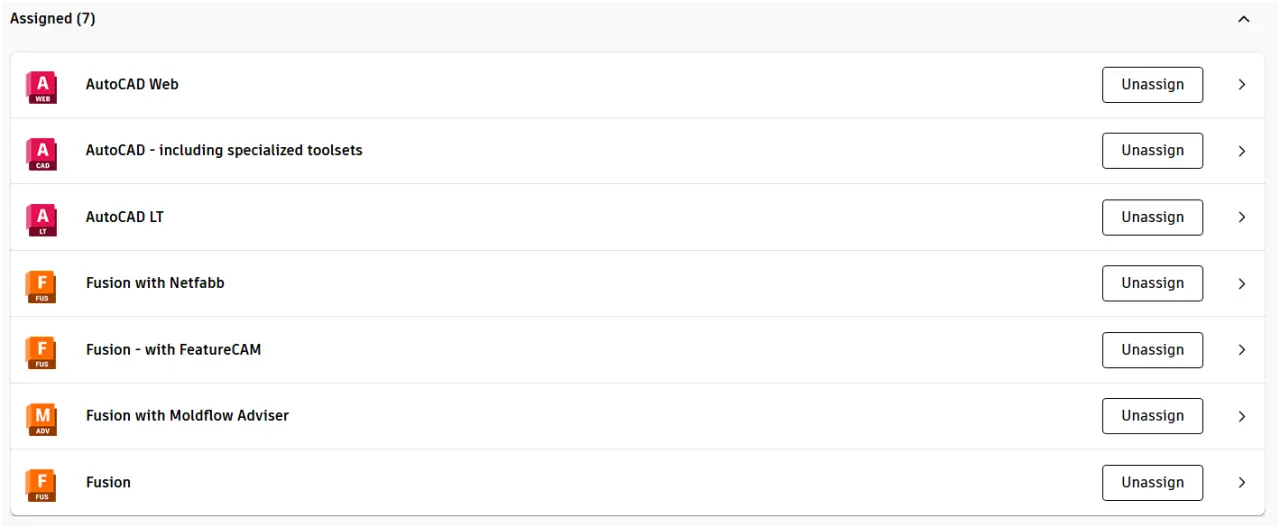Viewport: 1280px width, 528px height.
Task: Collapse the Assigned (7) section
Action: [1244, 19]
